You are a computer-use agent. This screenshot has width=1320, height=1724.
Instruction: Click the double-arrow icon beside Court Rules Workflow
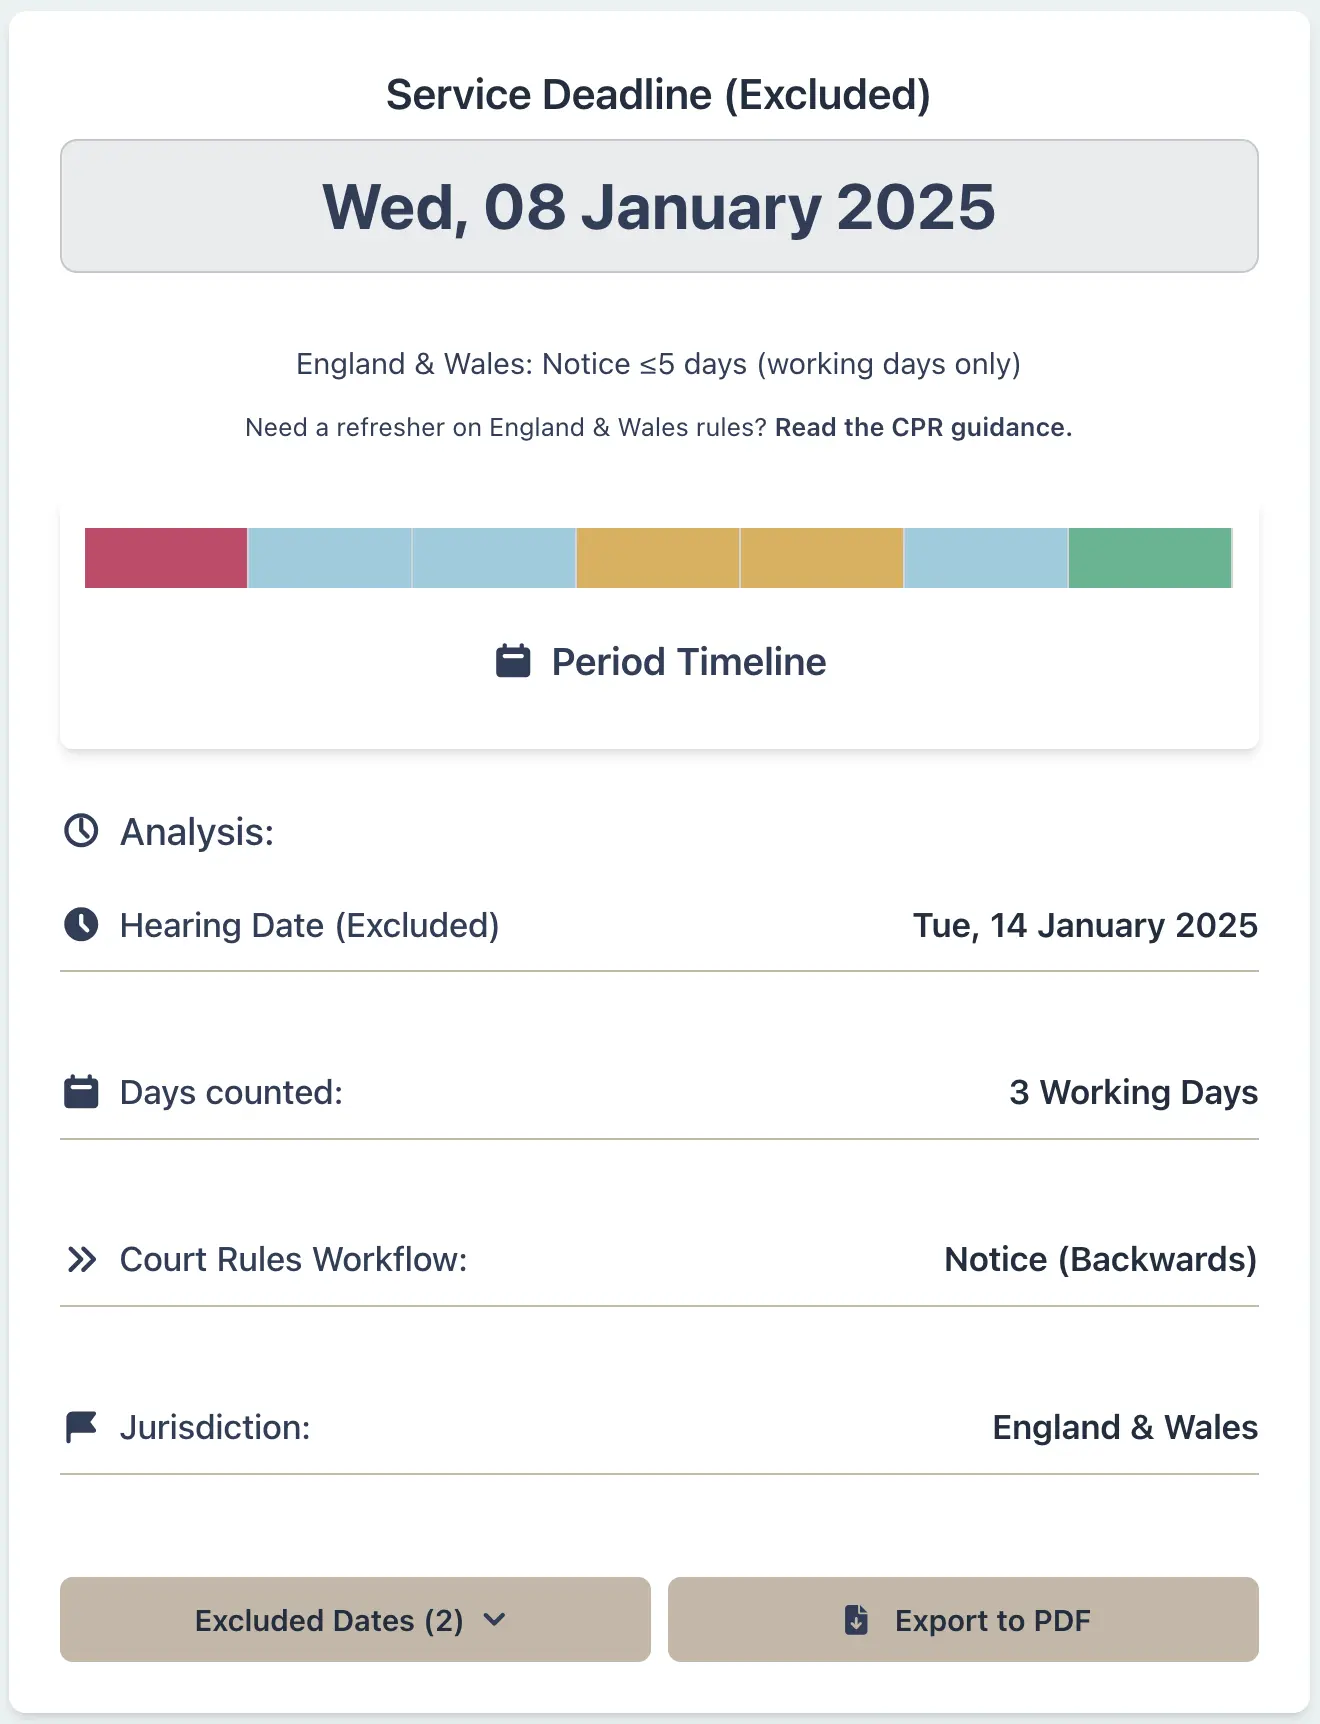pos(83,1259)
